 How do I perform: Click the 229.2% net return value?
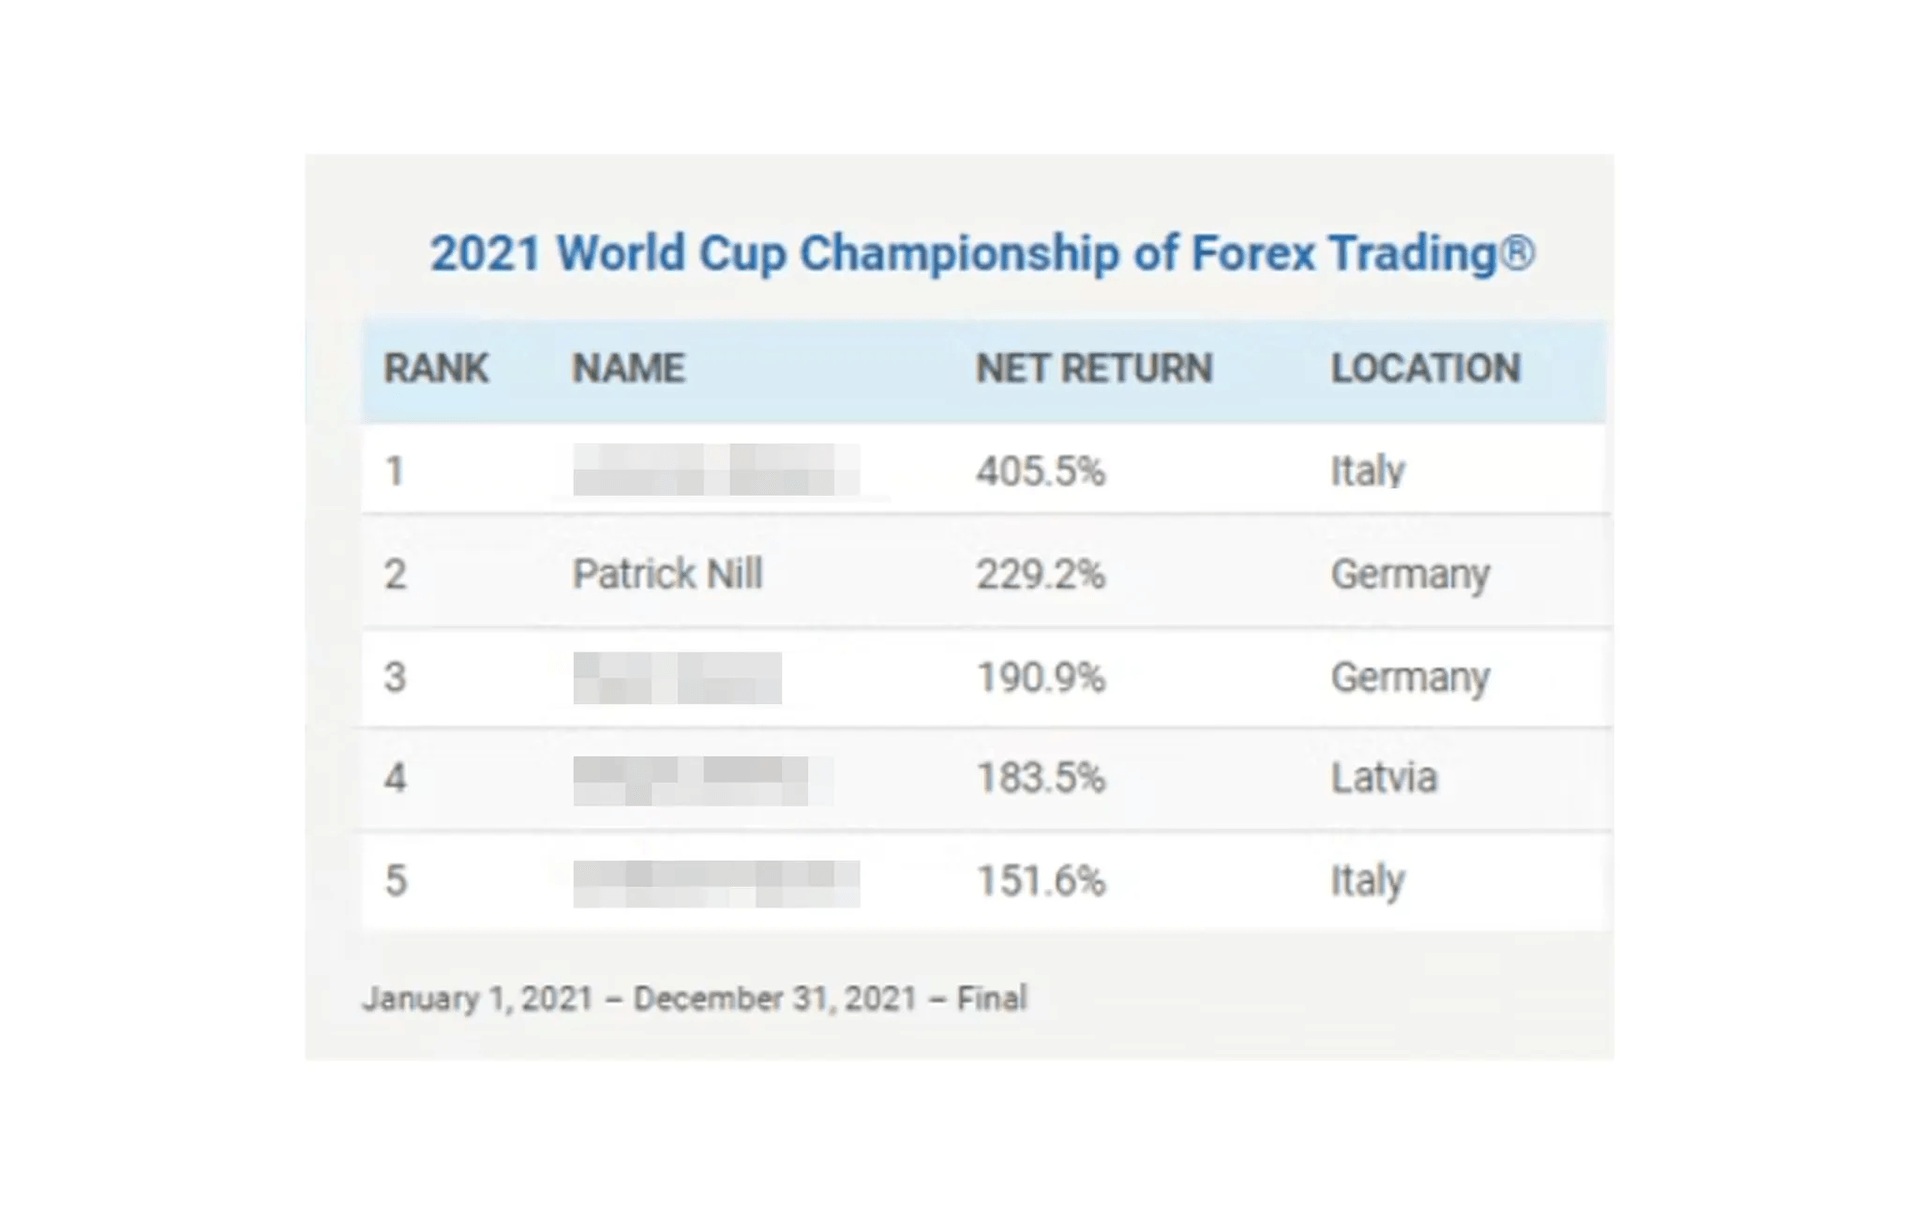click(x=1040, y=575)
